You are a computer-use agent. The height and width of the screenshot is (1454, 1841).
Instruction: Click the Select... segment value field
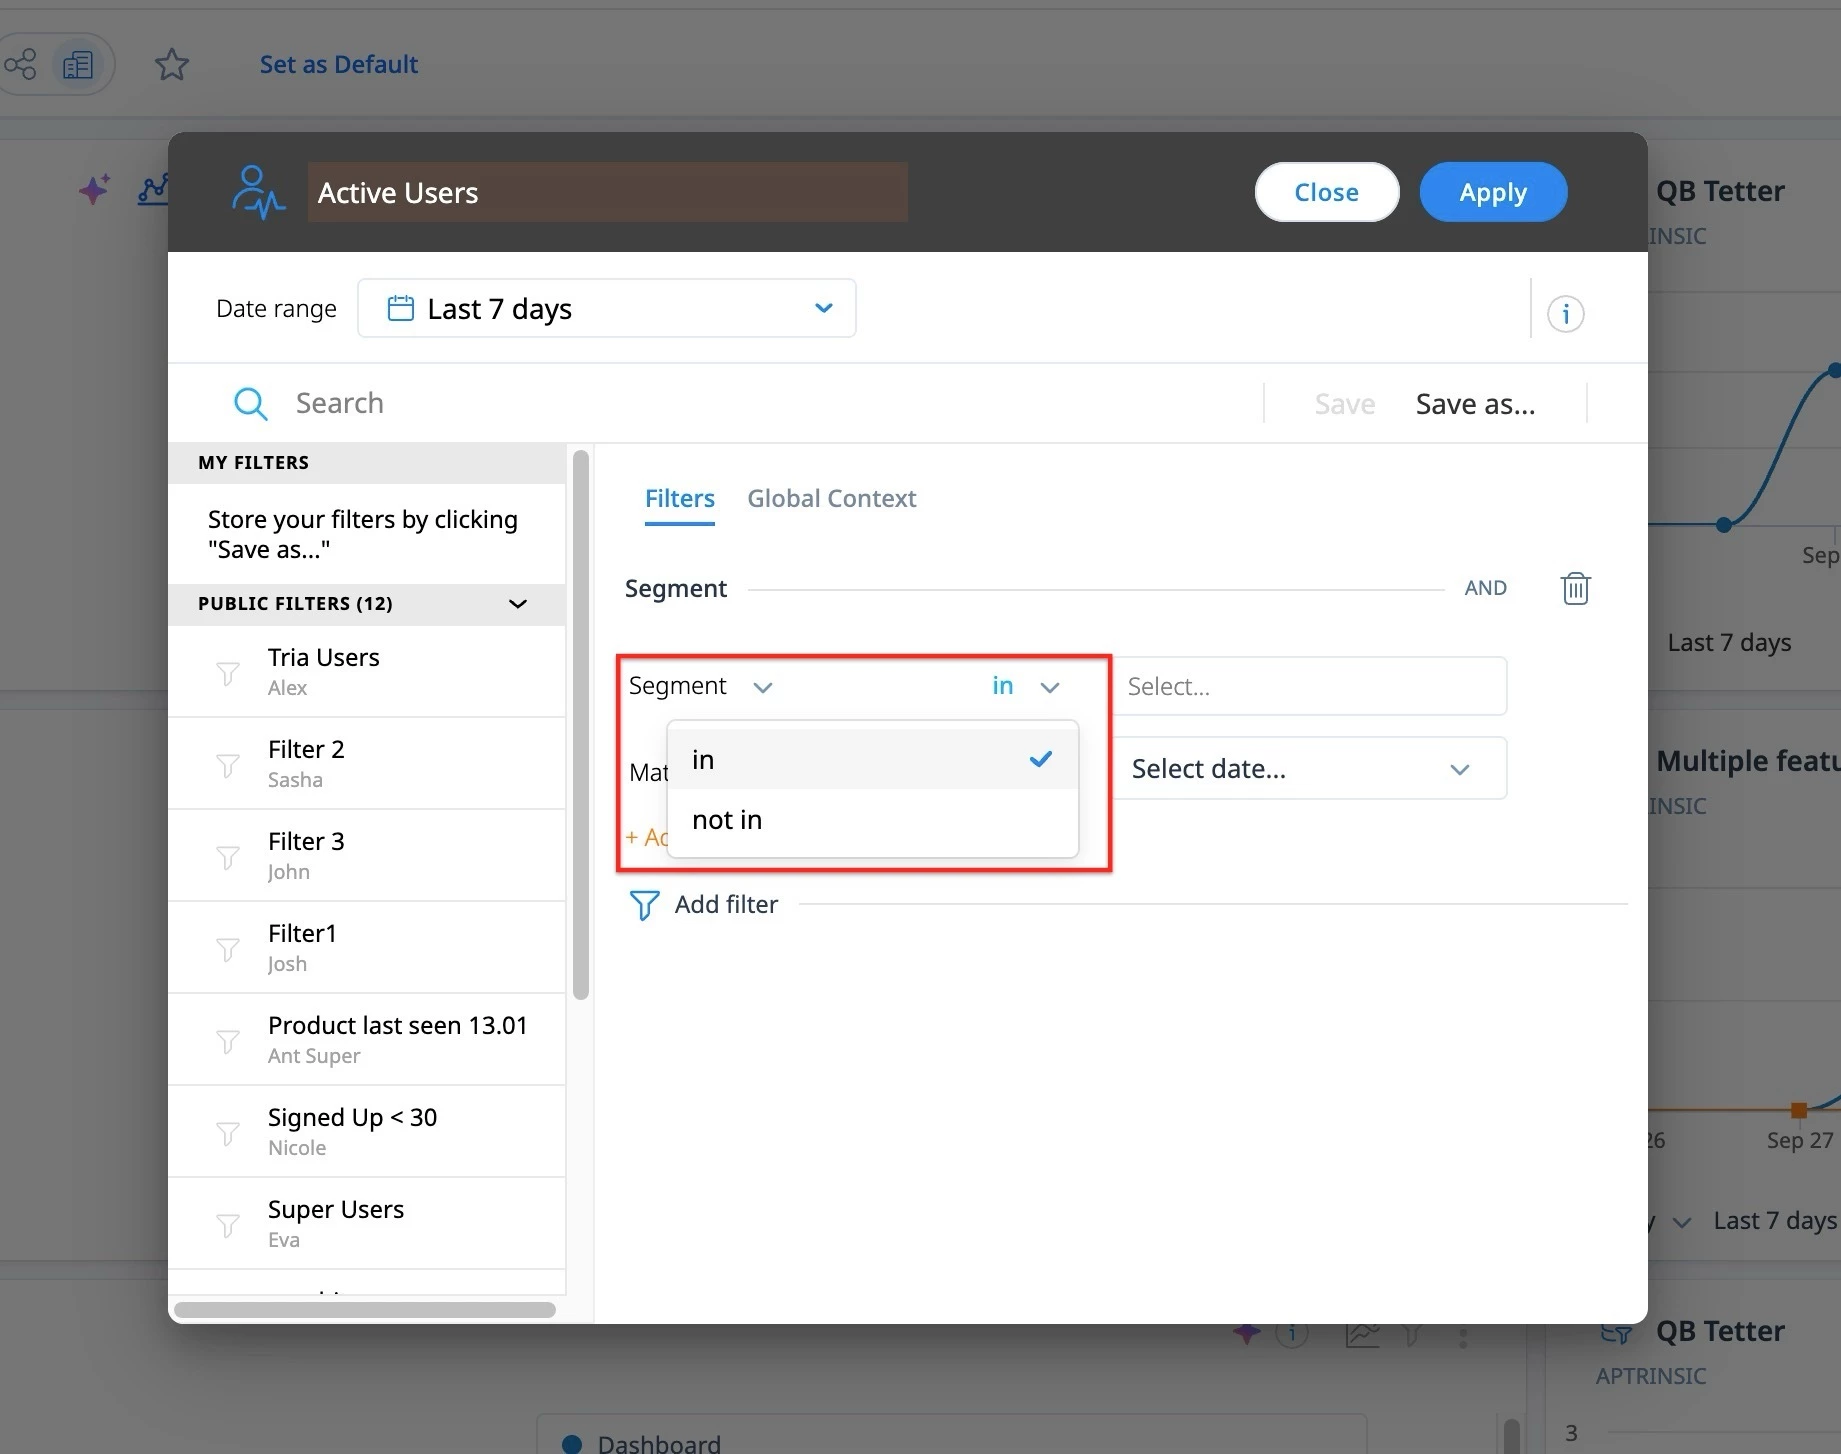pos(1309,686)
